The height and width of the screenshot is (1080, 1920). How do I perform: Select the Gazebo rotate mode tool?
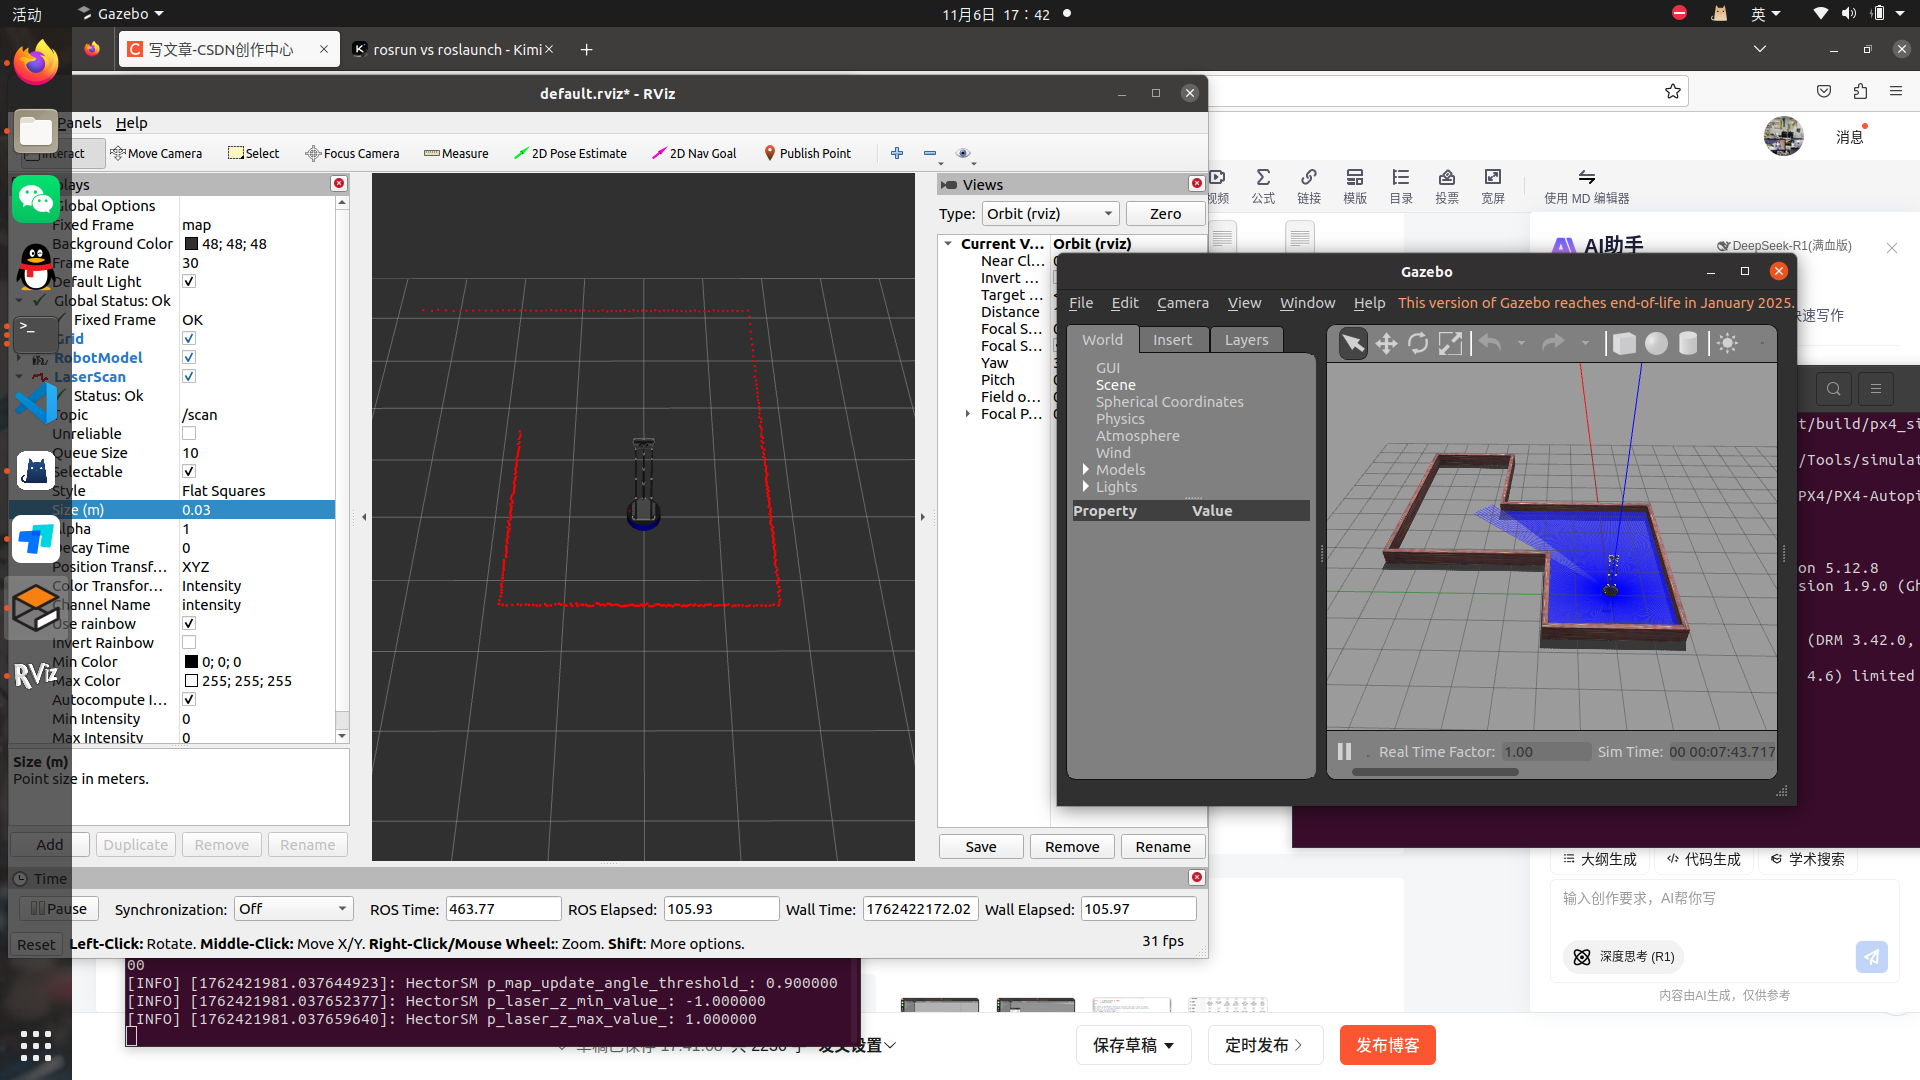click(x=1418, y=344)
